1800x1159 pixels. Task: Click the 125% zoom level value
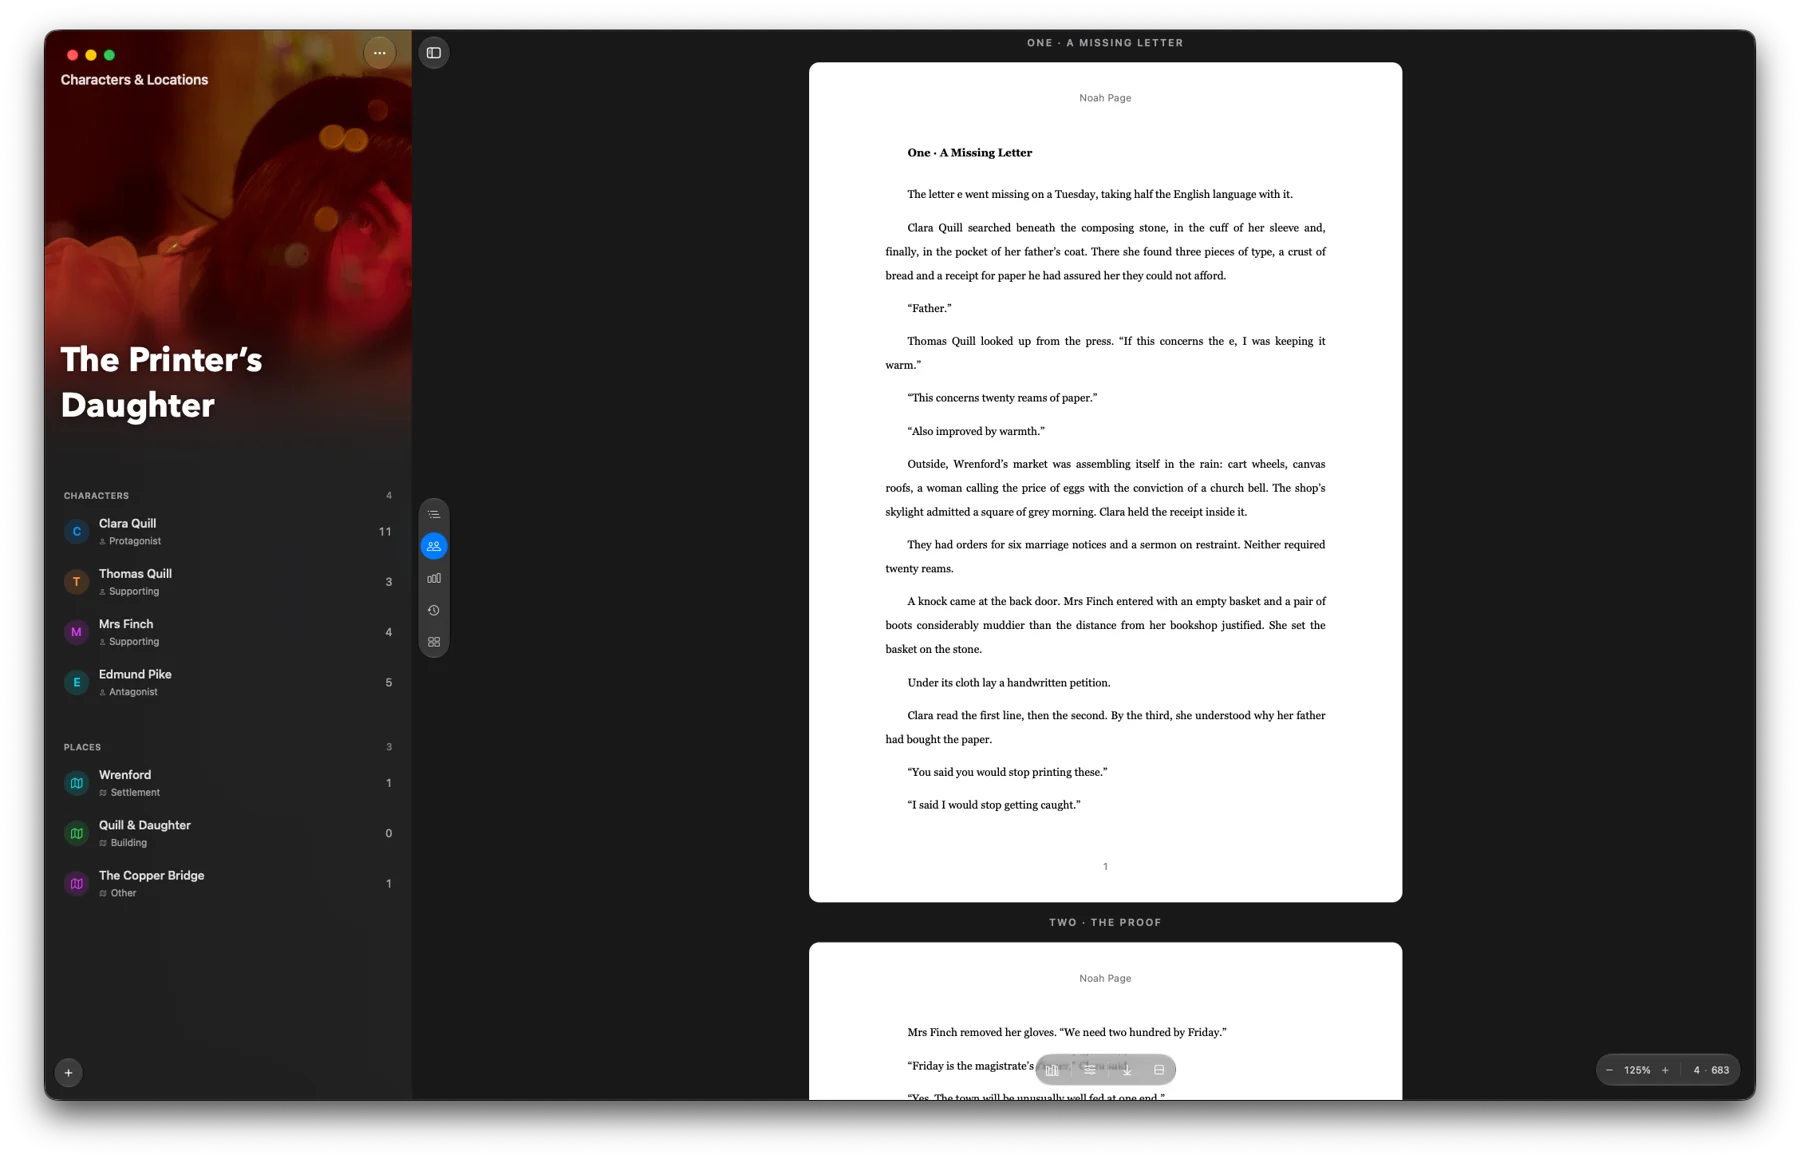pyautogui.click(x=1637, y=1070)
